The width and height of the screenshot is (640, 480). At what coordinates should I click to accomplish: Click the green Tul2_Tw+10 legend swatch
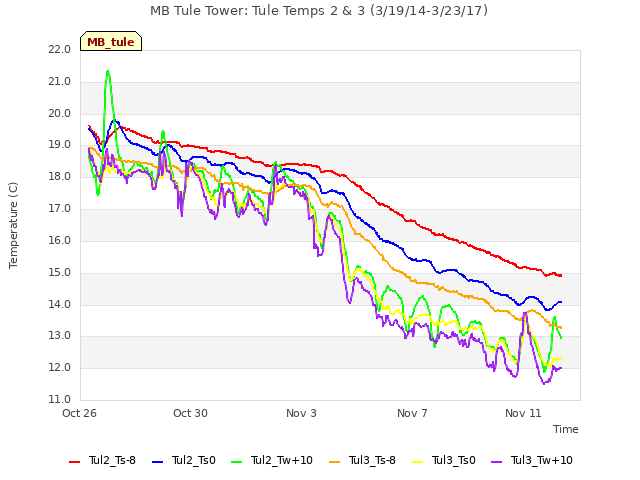tap(237, 462)
